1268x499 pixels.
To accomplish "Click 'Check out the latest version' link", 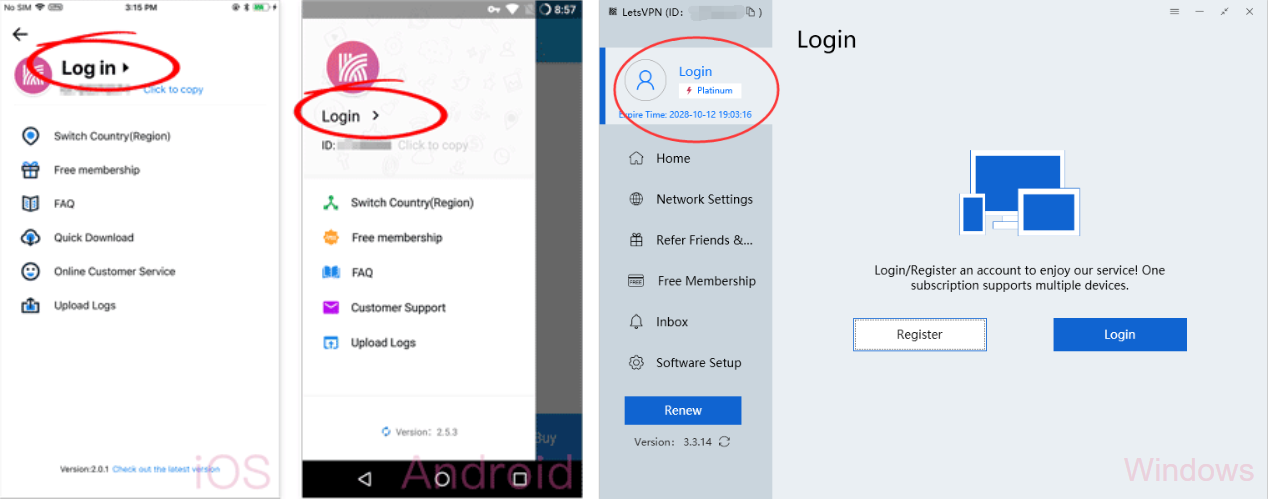I will click(166, 469).
